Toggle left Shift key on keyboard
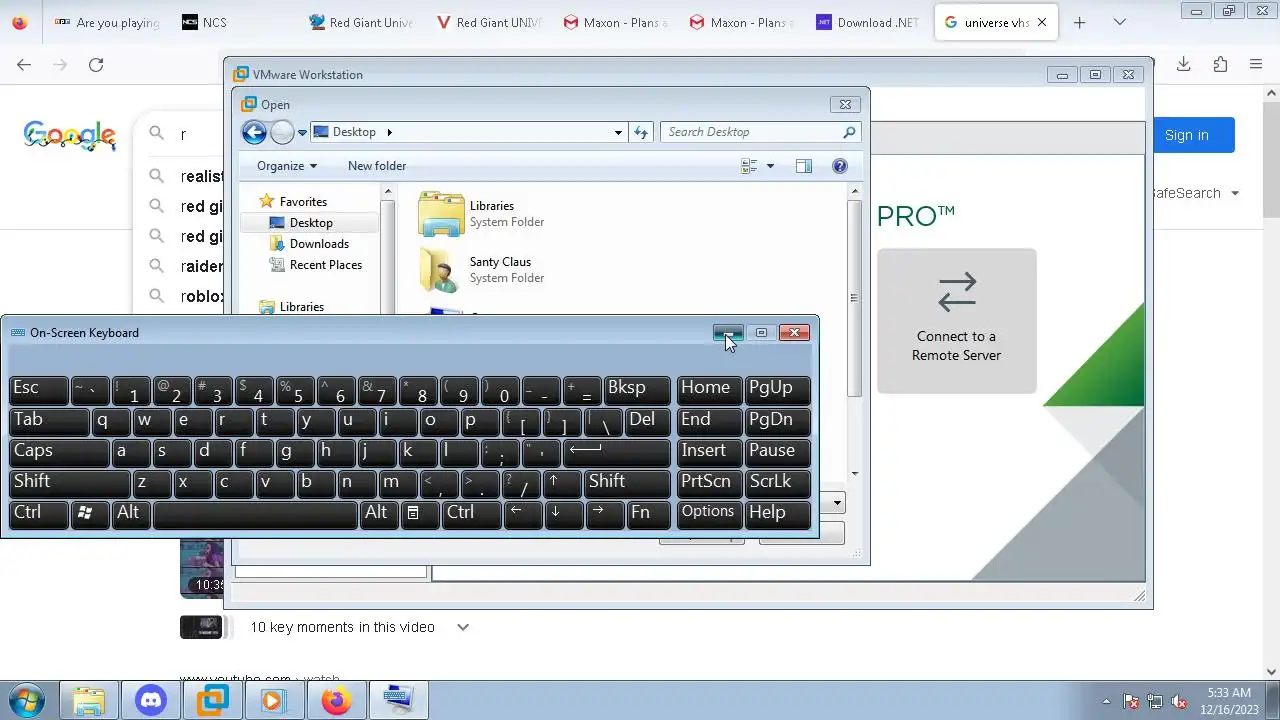1280x720 pixels. (x=69, y=482)
